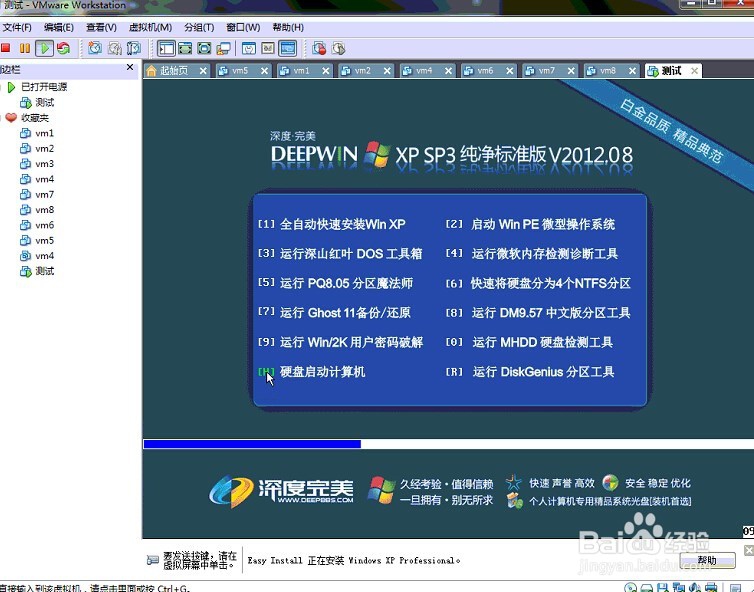Open the 编辑(E) menu
This screenshot has height=592, width=754.
(x=59, y=27)
